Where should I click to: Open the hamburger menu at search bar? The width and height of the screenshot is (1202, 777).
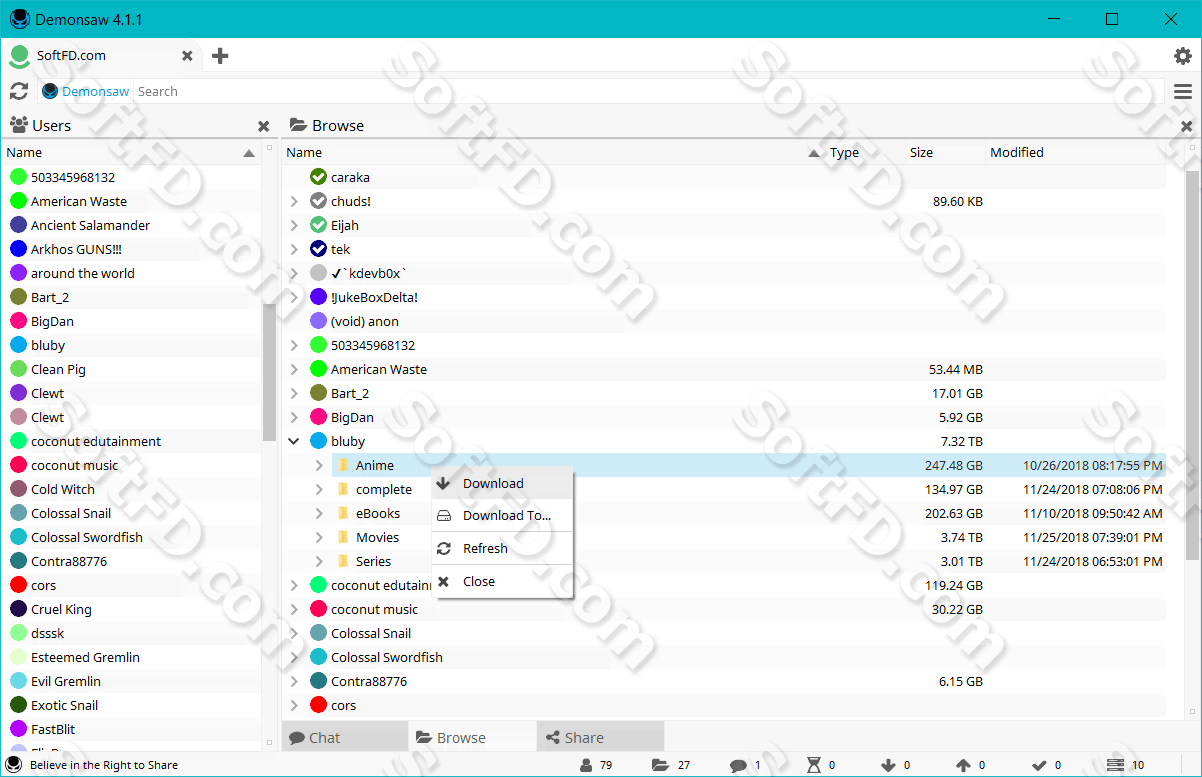(x=1182, y=92)
